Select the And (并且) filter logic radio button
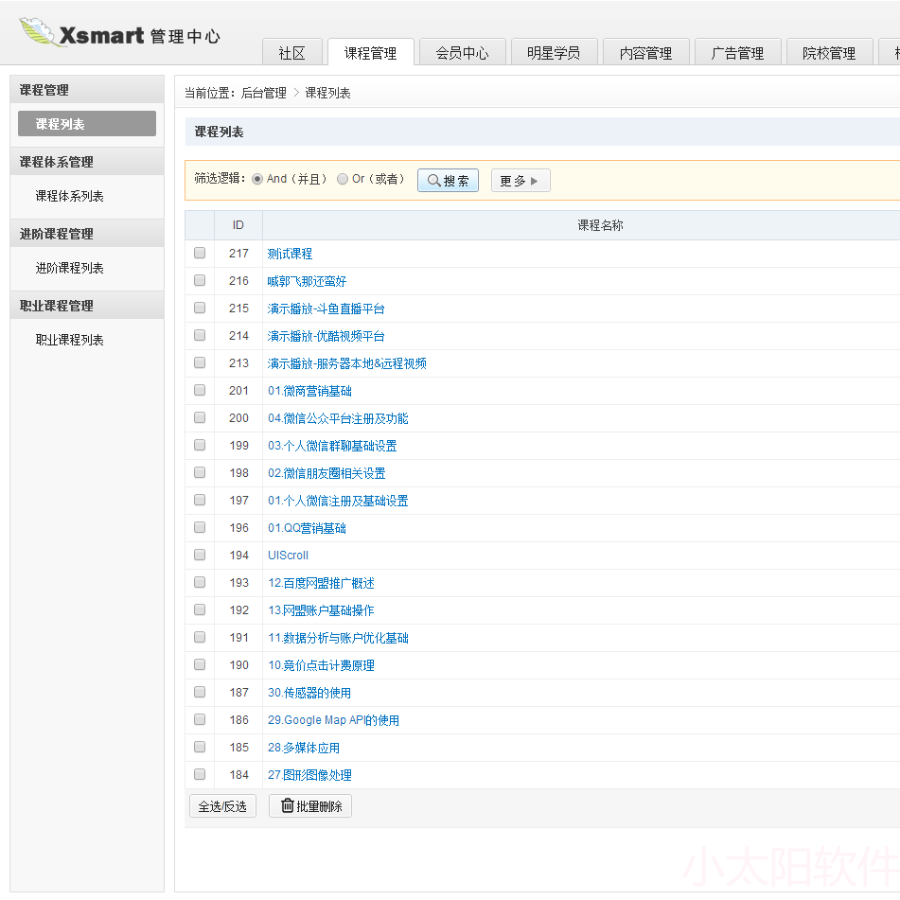This screenshot has width=900, height=900. pyautogui.click(x=258, y=179)
